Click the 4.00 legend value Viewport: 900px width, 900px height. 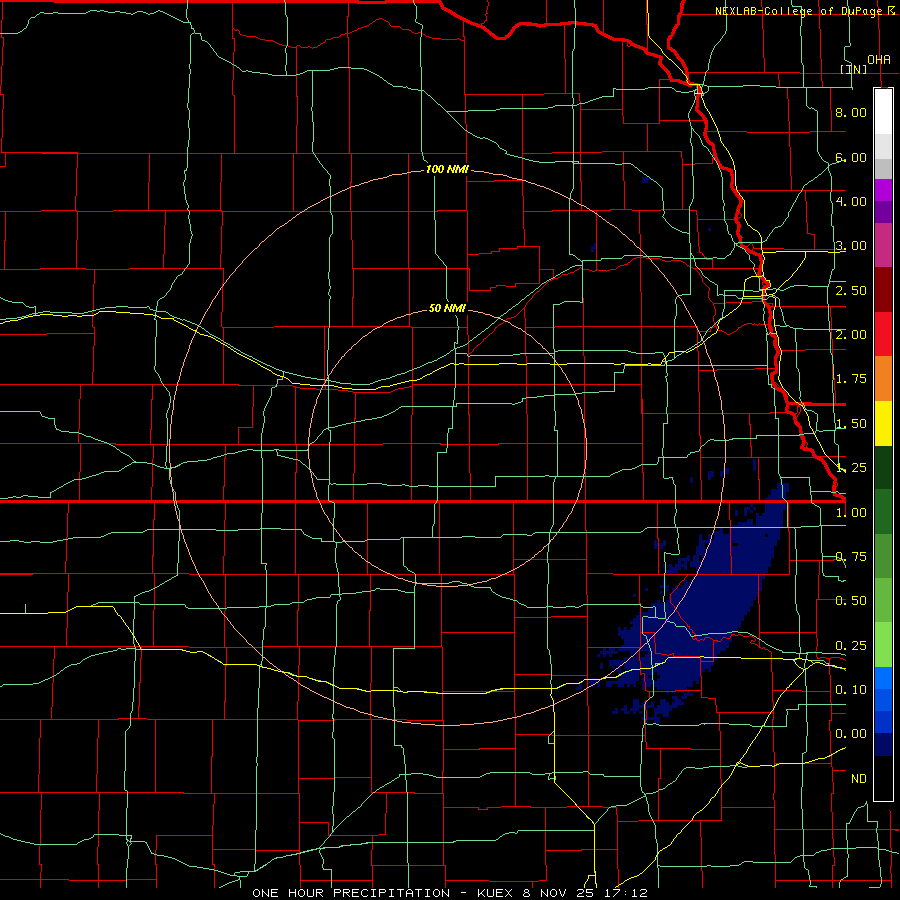pos(851,201)
